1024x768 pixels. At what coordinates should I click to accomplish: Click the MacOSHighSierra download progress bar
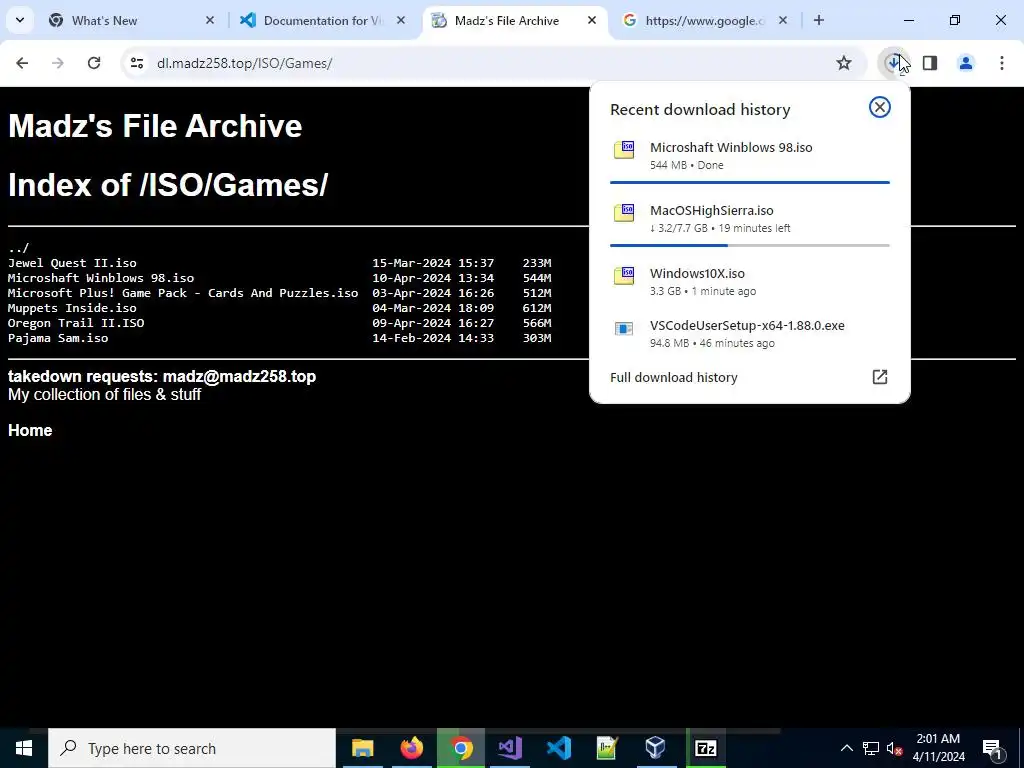(x=750, y=245)
